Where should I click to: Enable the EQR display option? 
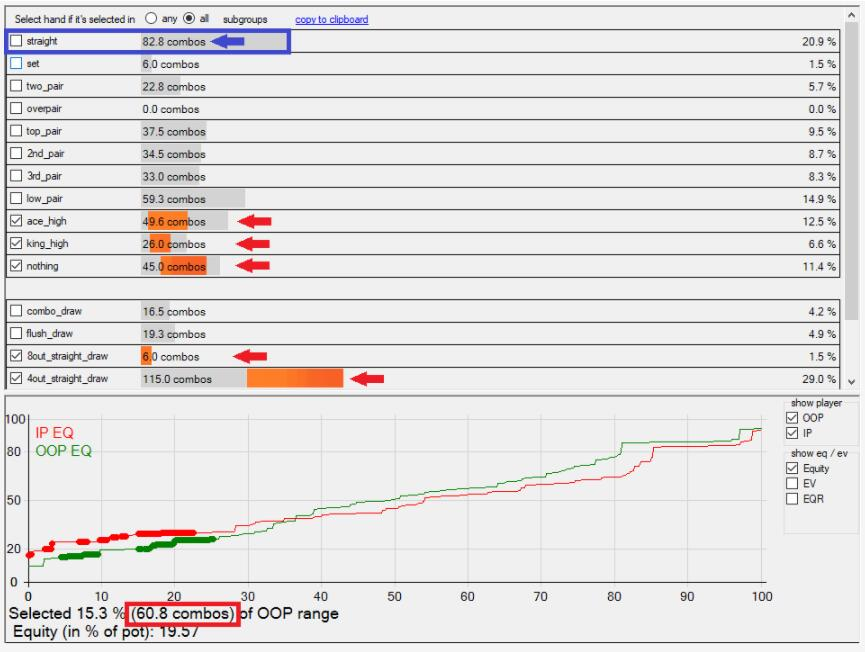(792, 499)
